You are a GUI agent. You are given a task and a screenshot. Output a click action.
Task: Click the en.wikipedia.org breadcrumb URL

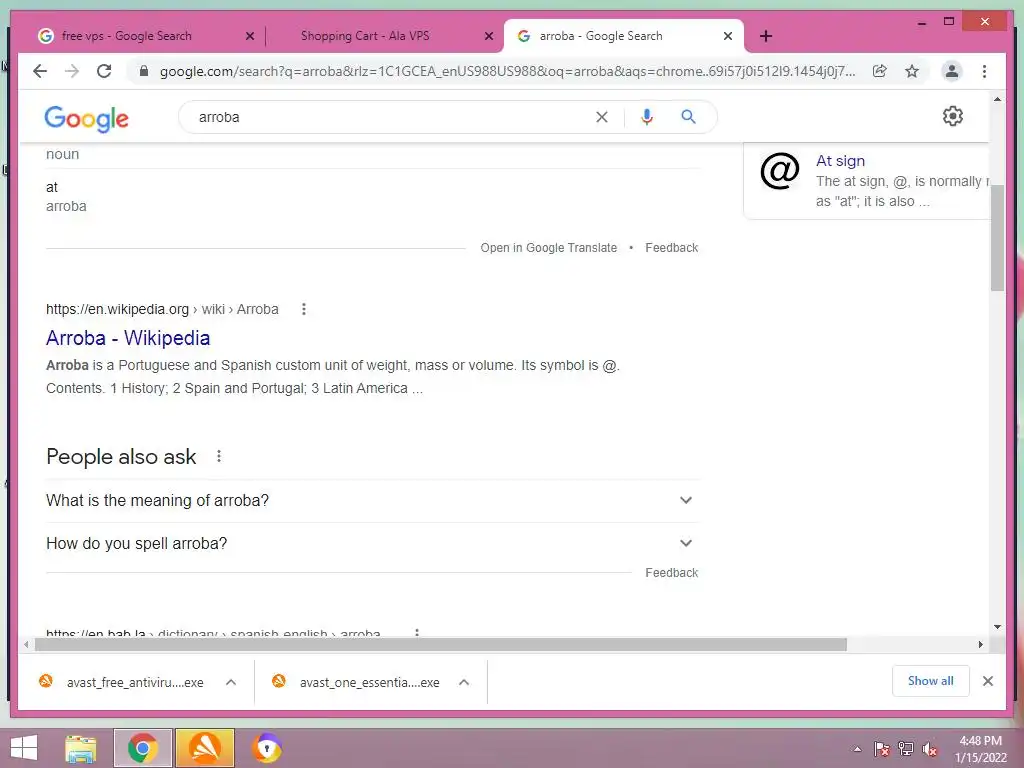(x=162, y=309)
